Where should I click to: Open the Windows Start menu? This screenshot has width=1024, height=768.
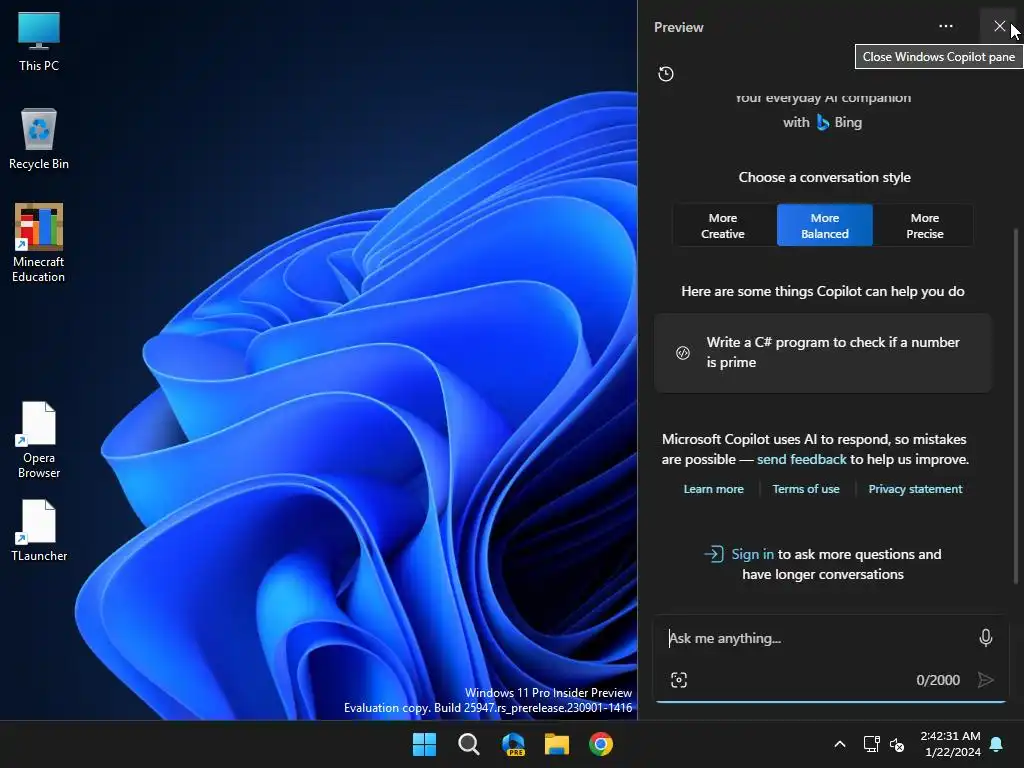[424, 744]
